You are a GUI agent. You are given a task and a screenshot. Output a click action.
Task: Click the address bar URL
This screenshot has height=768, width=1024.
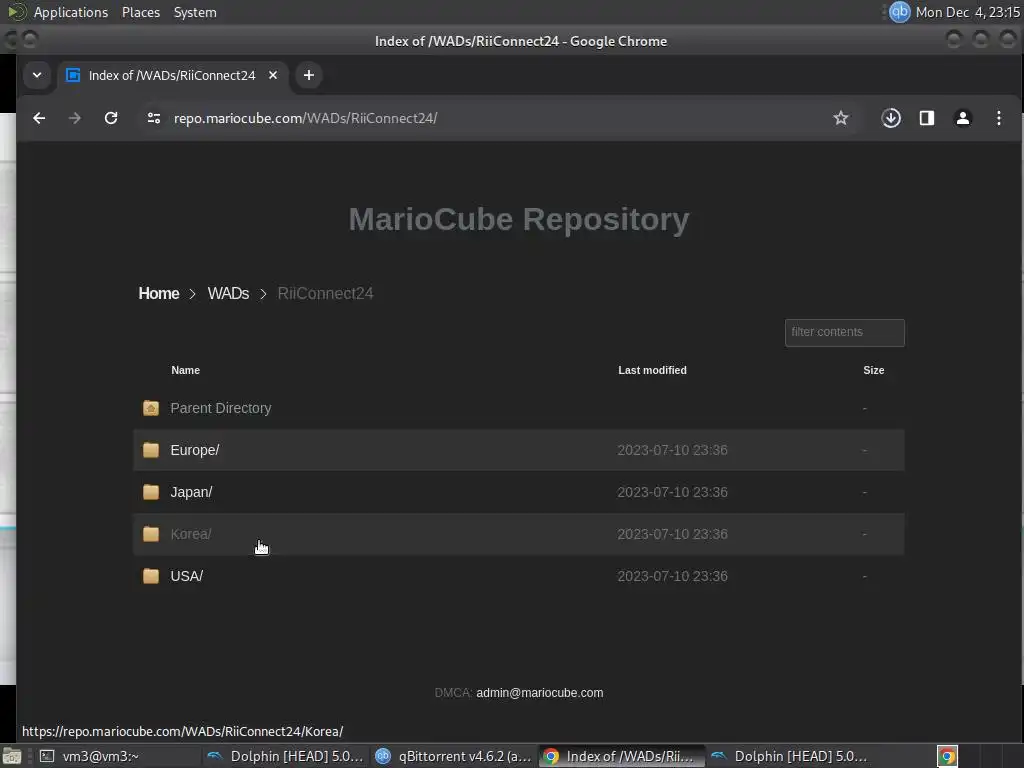pyautogui.click(x=305, y=118)
